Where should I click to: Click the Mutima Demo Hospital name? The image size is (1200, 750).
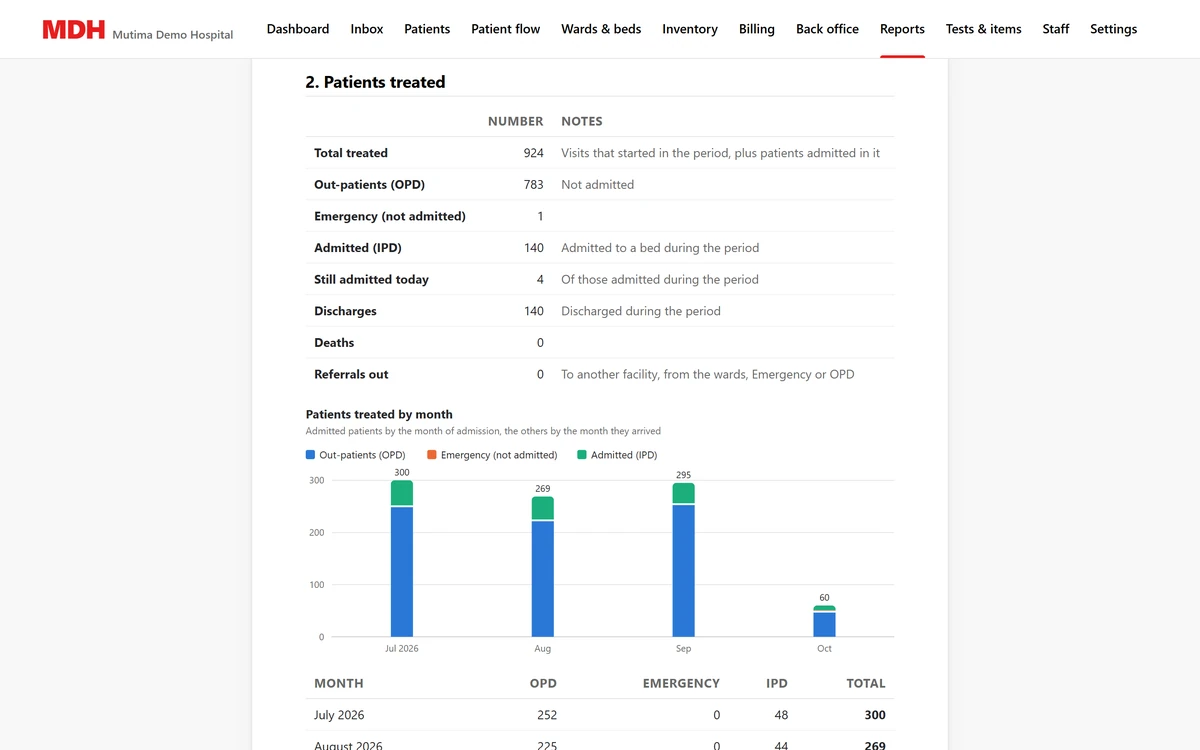point(173,34)
